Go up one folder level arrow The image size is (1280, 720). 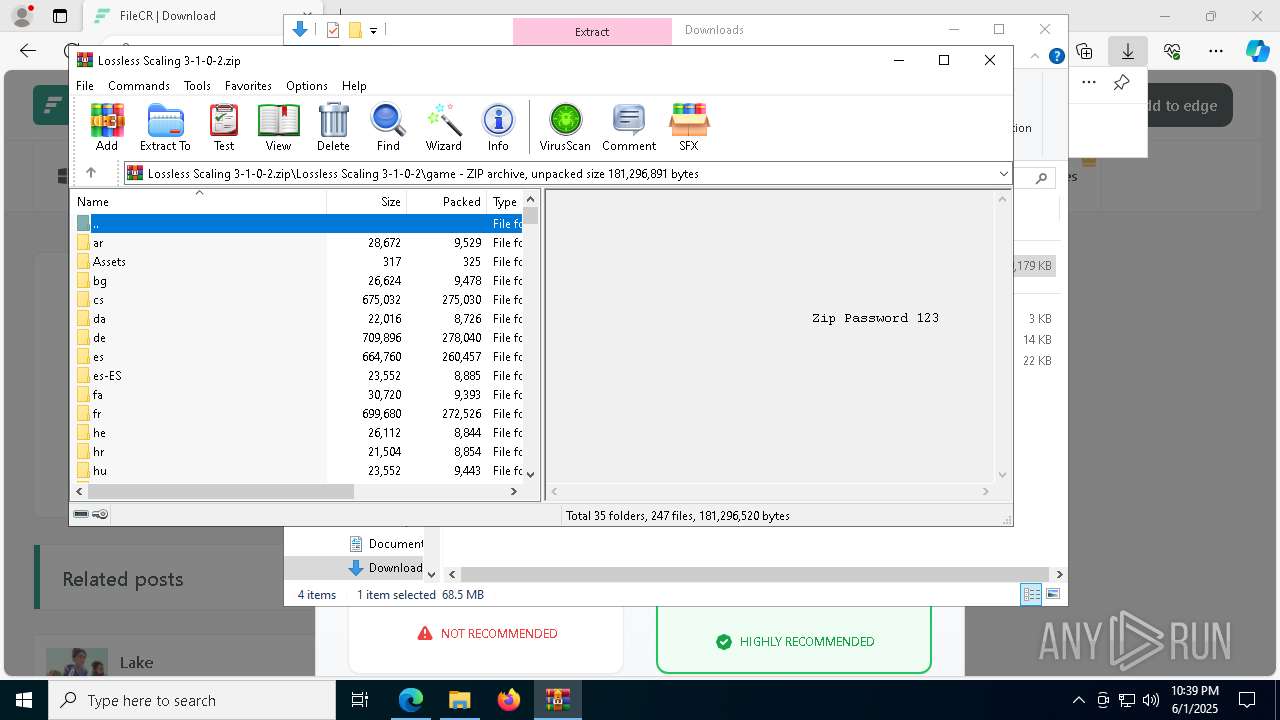click(90, 173)
